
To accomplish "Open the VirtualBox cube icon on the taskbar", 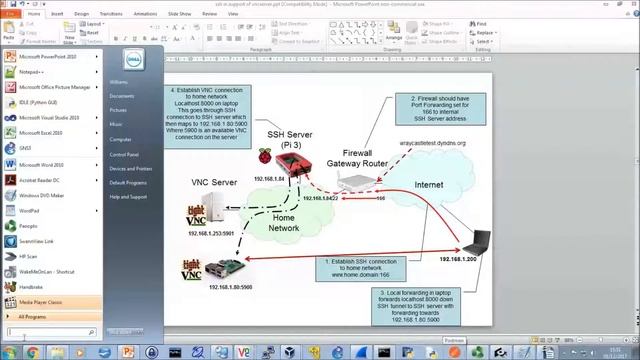I will point(290,352).
